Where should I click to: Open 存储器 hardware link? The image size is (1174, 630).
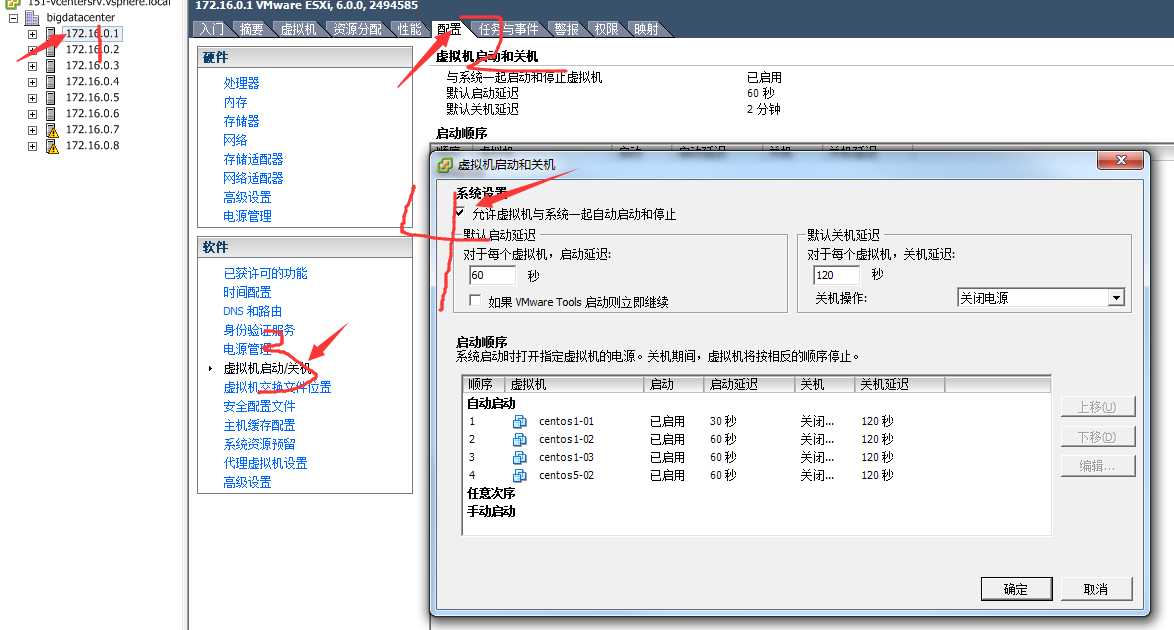coord(241,121)
